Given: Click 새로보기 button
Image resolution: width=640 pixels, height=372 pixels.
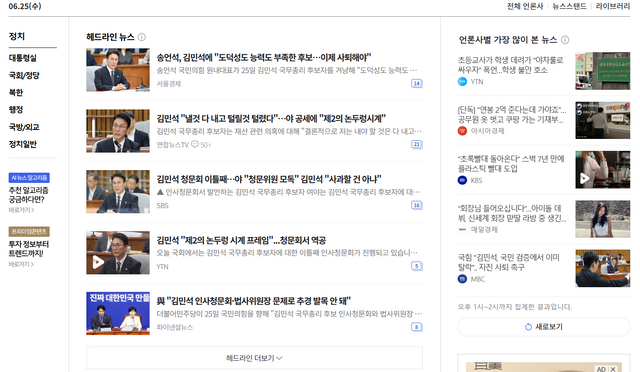Looking at the screenshot, I should tap(544, 327).
